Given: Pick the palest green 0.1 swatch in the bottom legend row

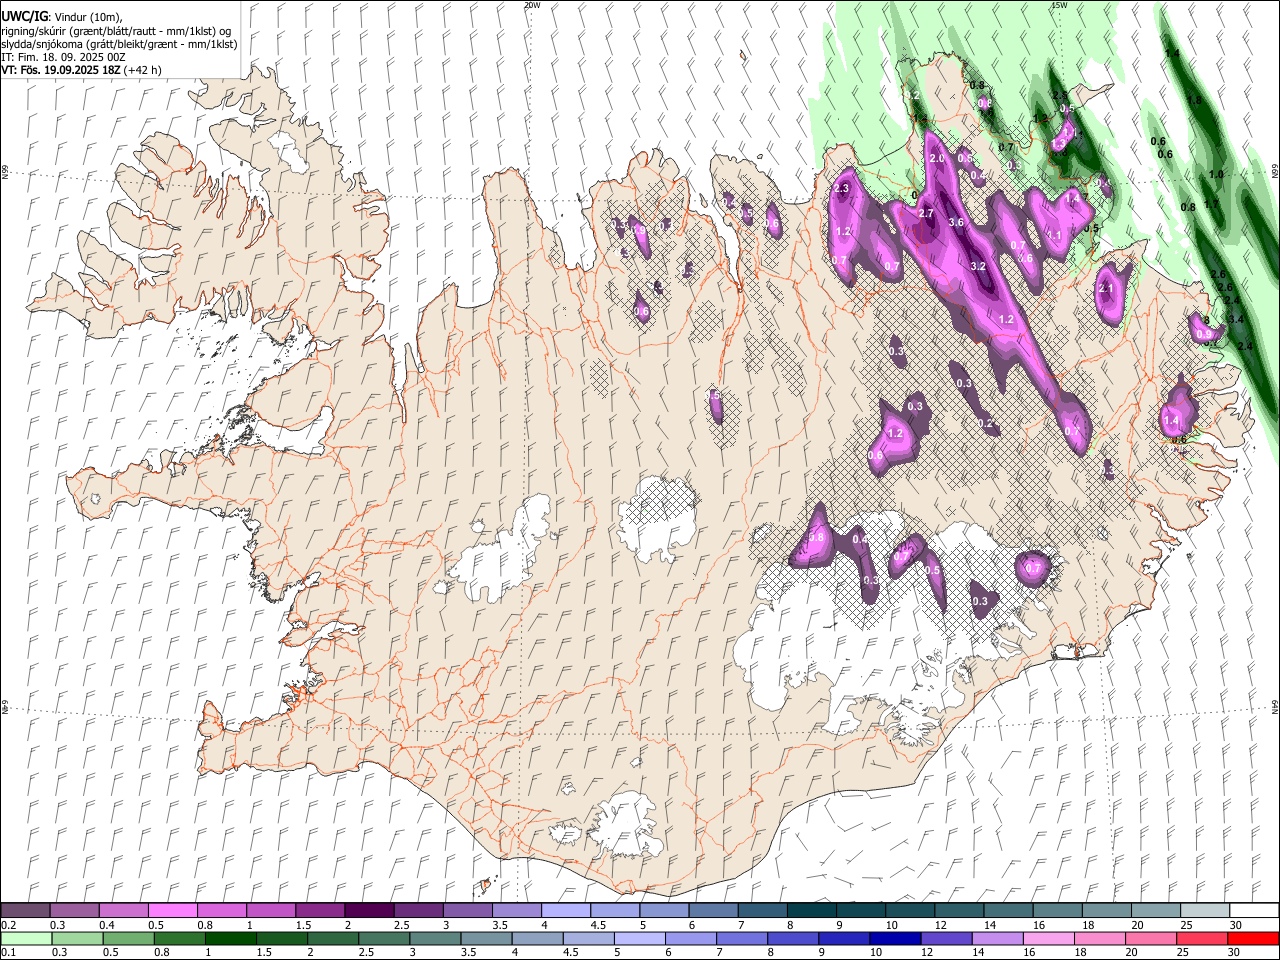Looking at the screenshot, I should pos(26,938).
